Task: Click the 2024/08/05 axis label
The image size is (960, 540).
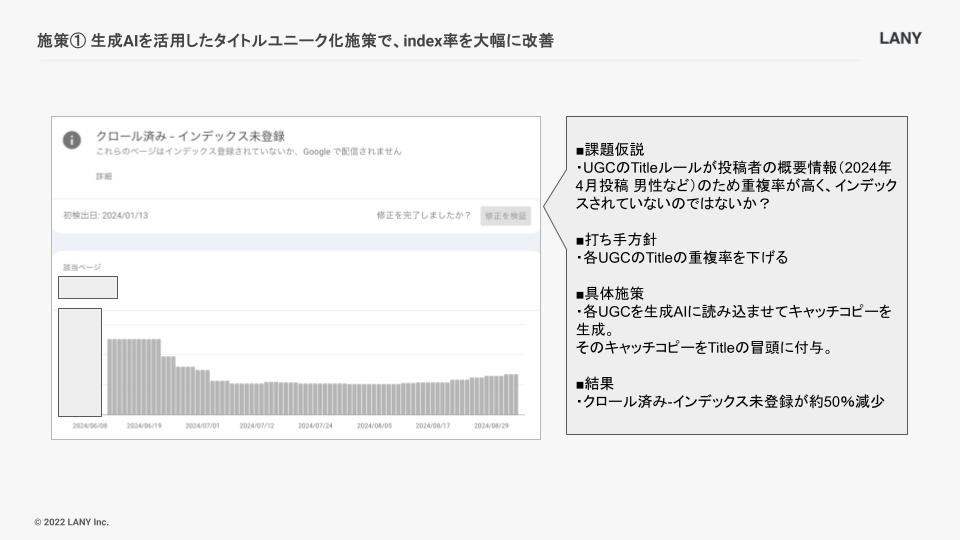Action: point(374,426)
